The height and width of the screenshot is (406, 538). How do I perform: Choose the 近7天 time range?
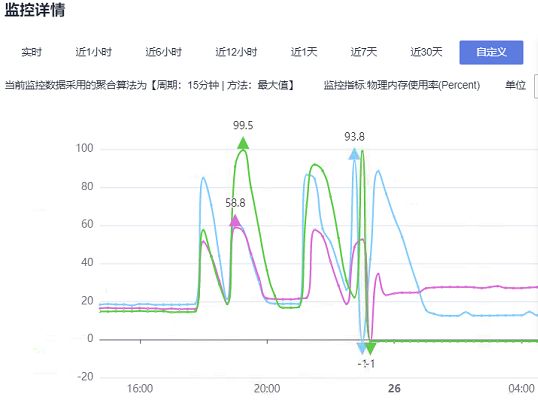pyautogui.click(x=364, y=52)
